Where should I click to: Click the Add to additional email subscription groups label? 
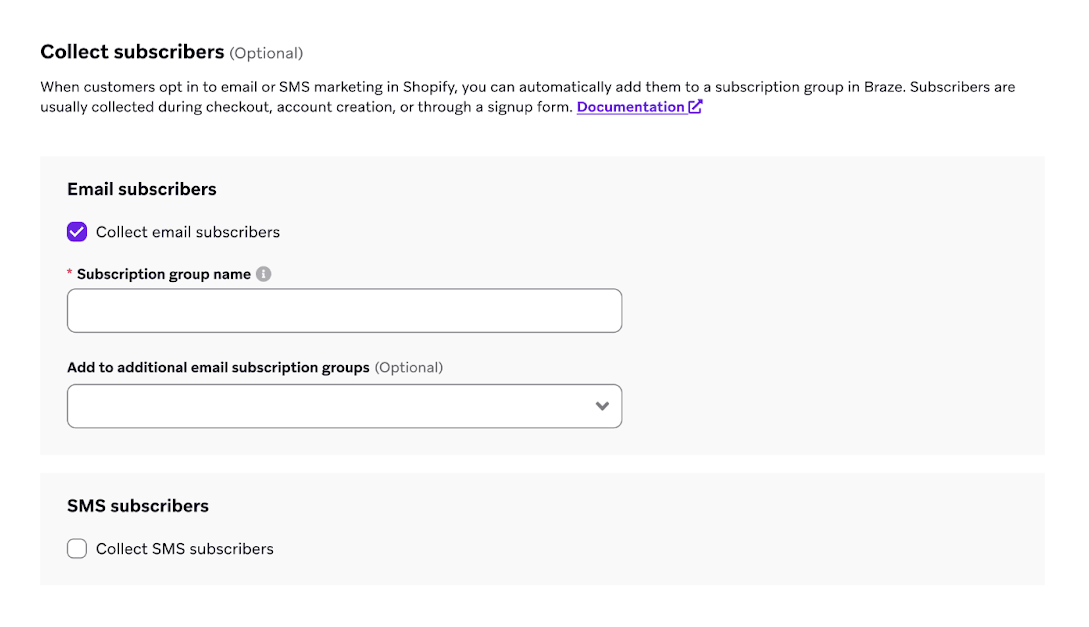[218, 368]
